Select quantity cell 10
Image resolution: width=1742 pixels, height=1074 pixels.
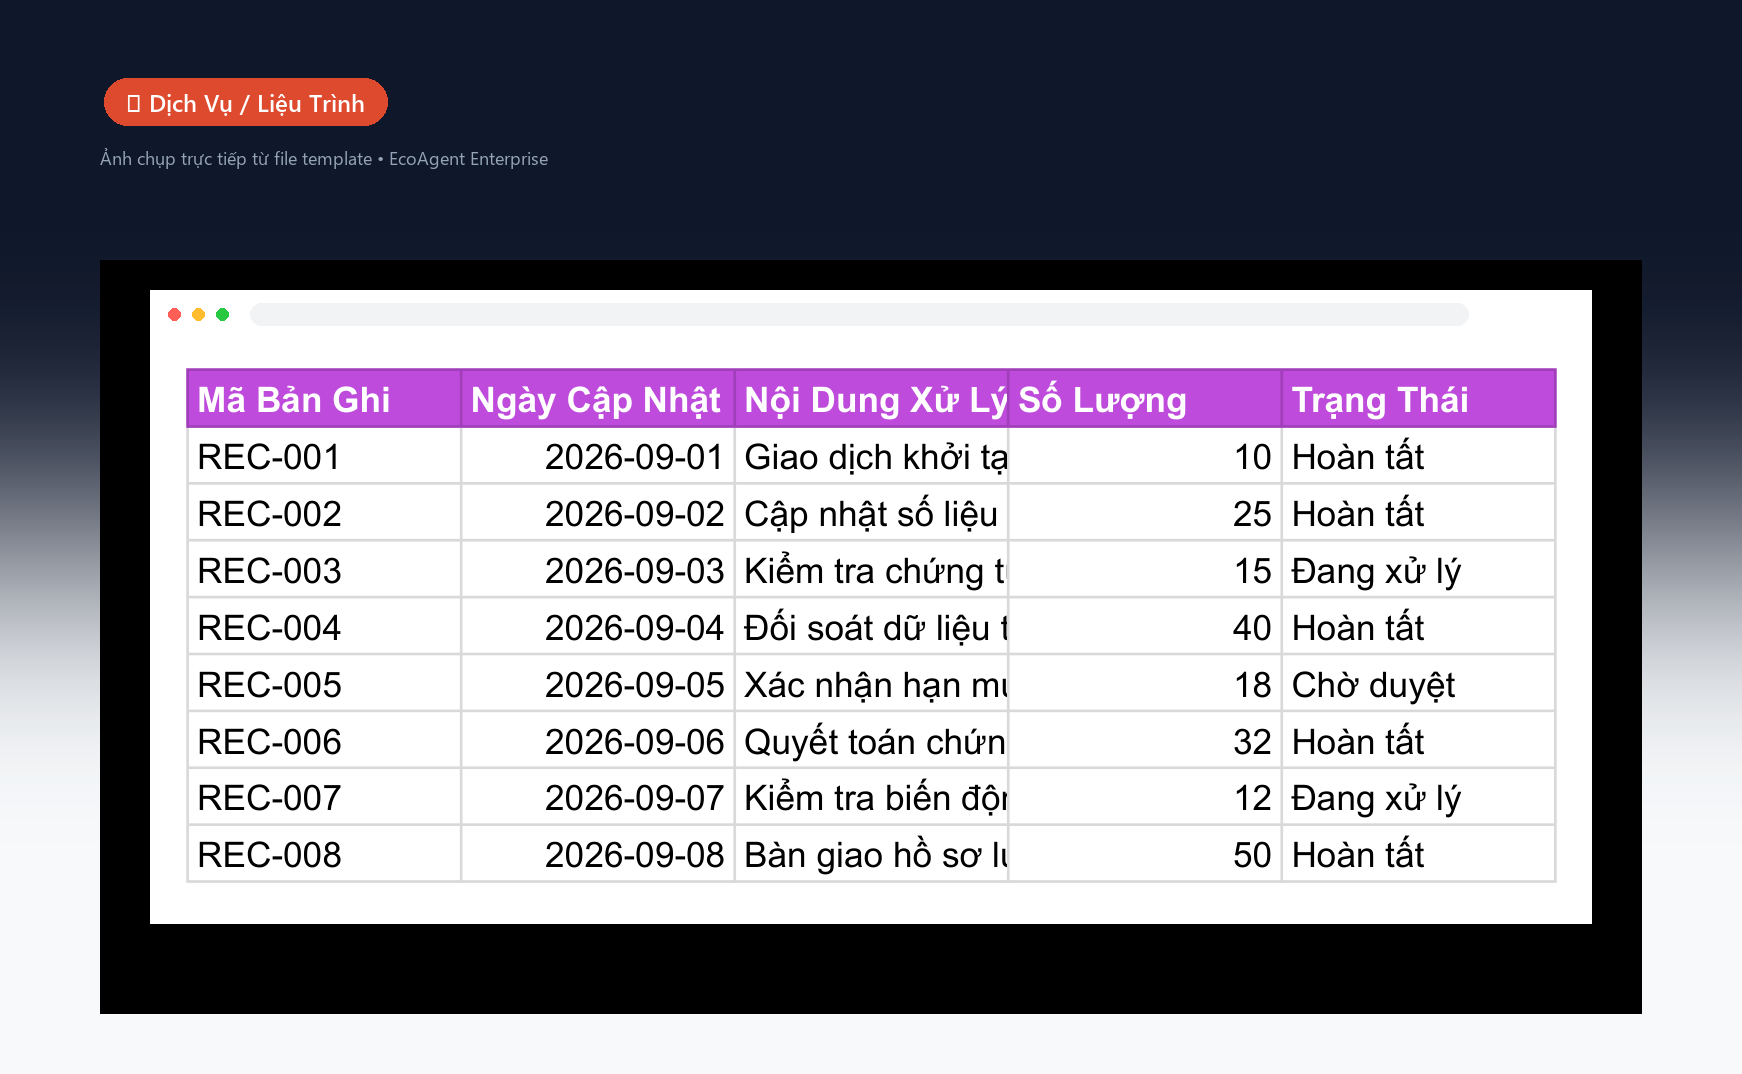[1145, 456]
